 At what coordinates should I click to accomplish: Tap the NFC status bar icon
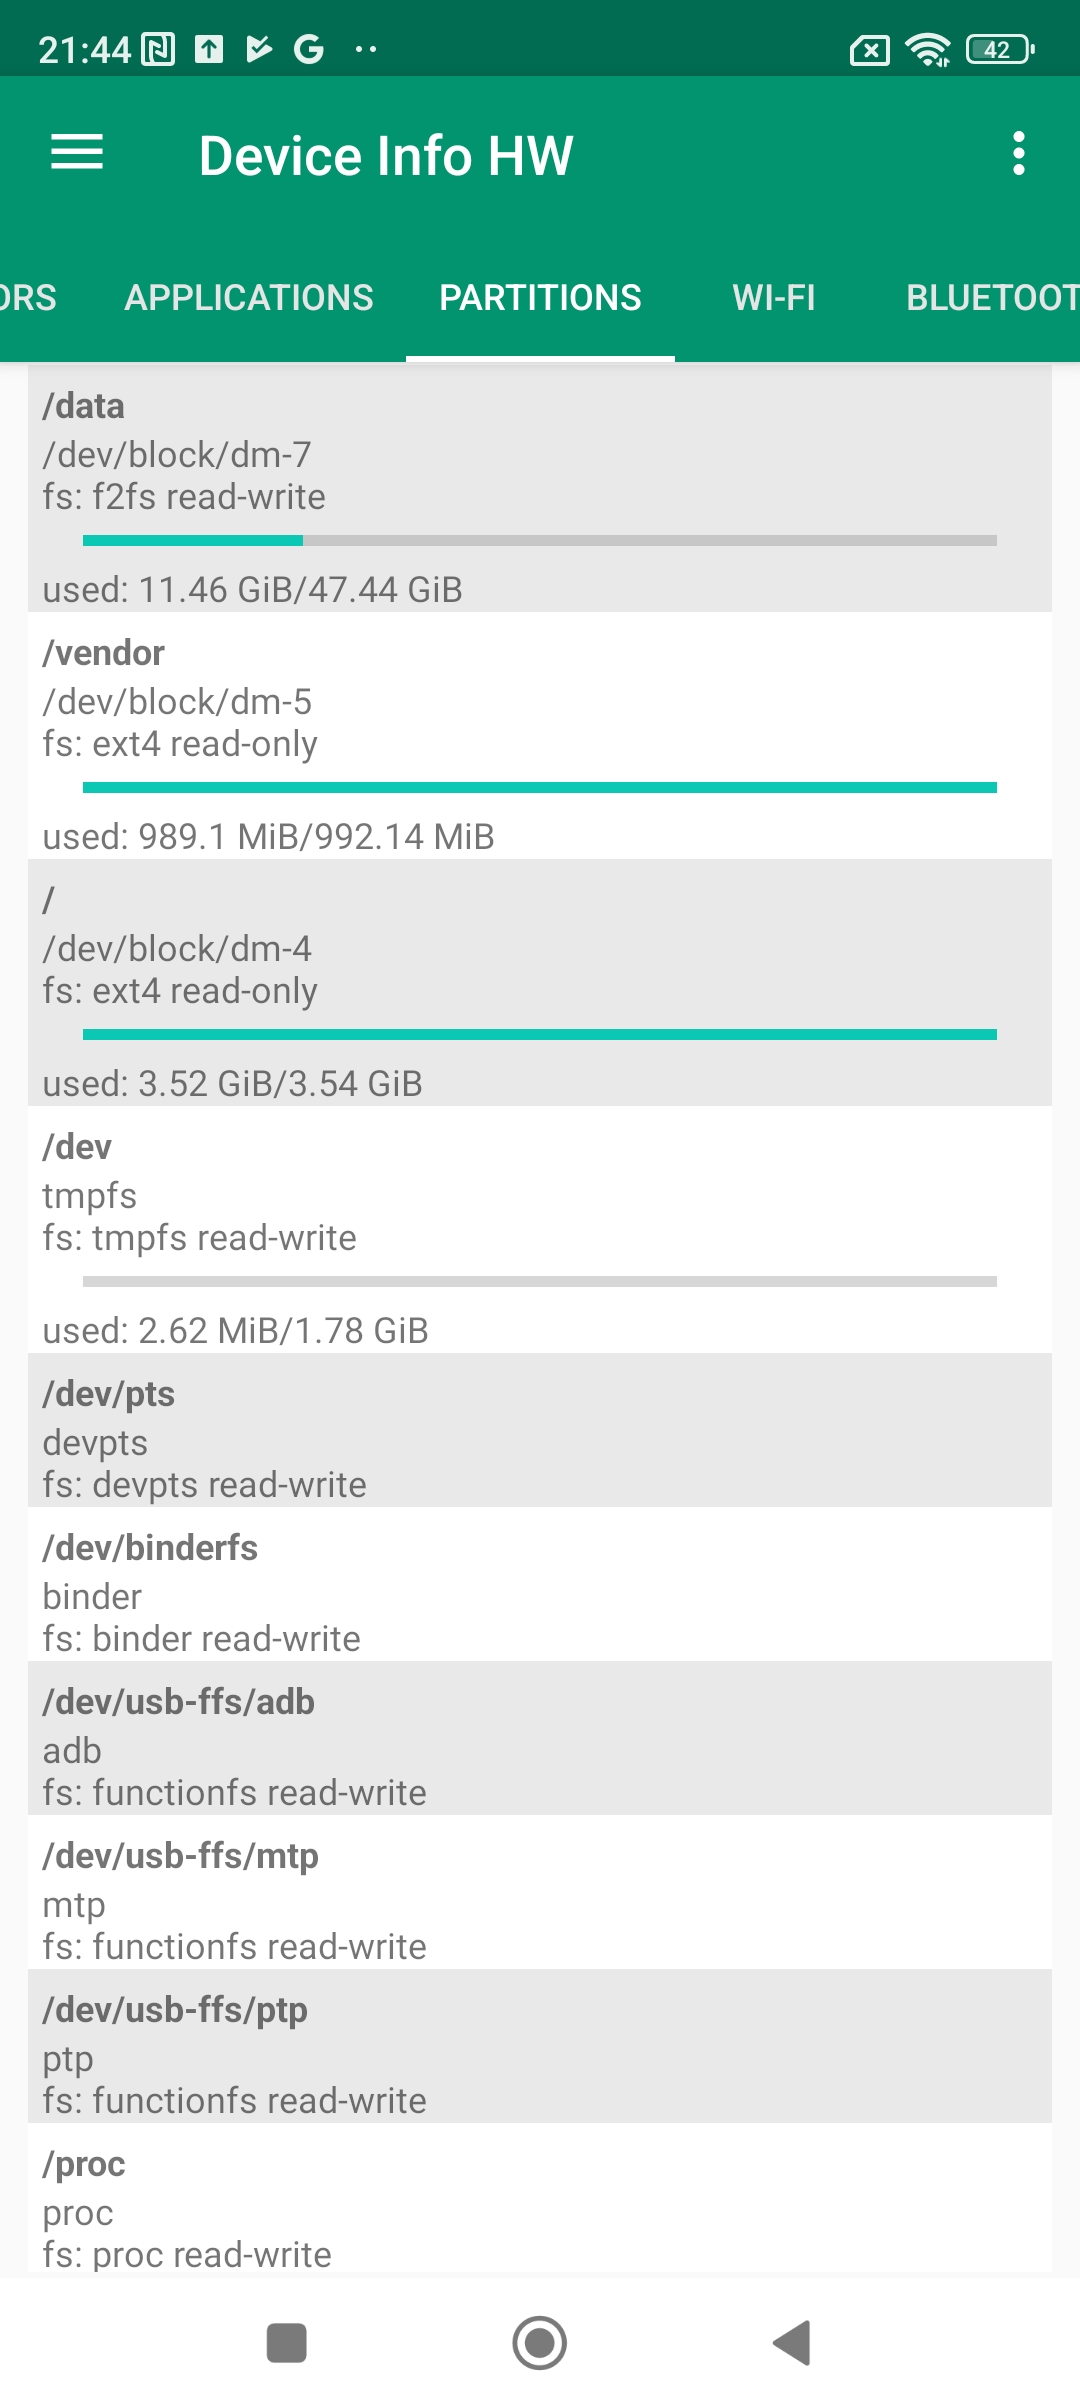[x=158, y=49]
